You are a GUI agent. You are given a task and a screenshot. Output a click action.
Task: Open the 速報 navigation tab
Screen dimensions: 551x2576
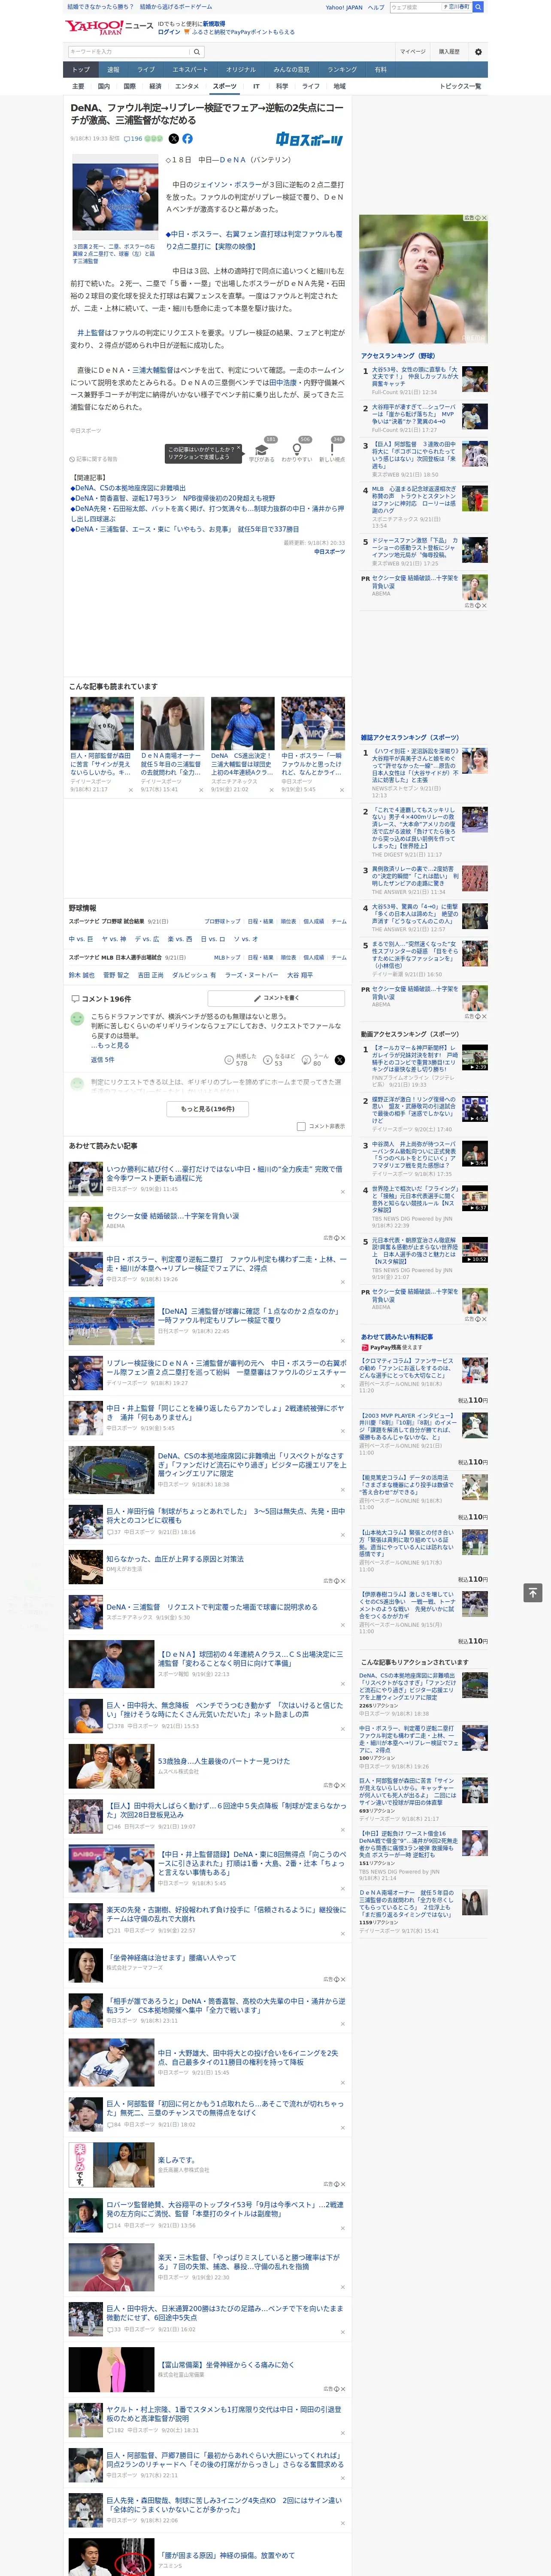[113, 70]
